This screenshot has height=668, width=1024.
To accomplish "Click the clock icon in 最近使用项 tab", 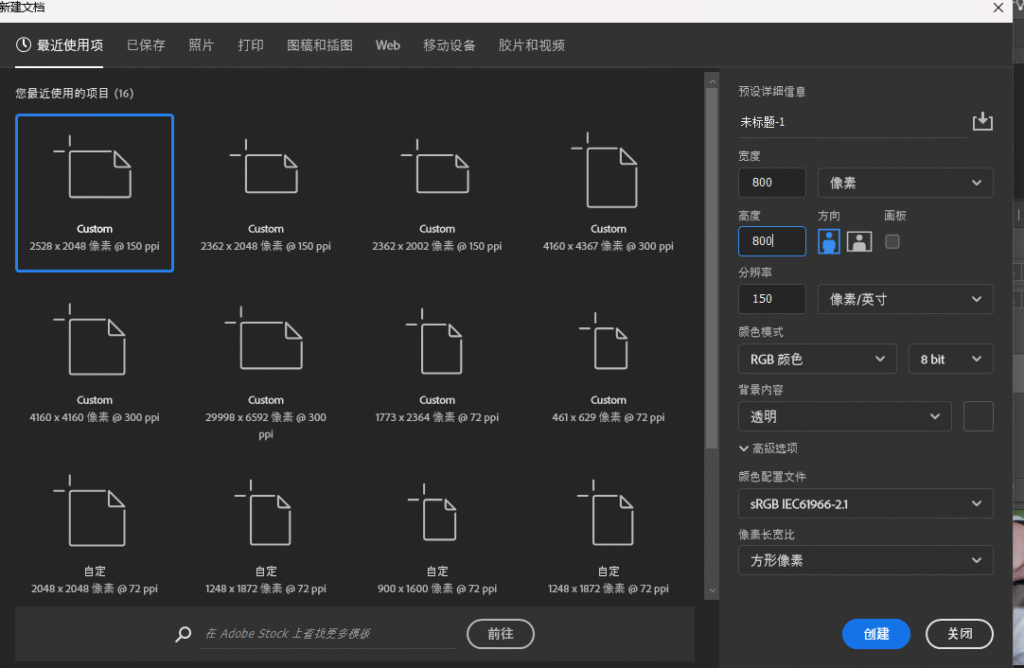I will 24,44.
